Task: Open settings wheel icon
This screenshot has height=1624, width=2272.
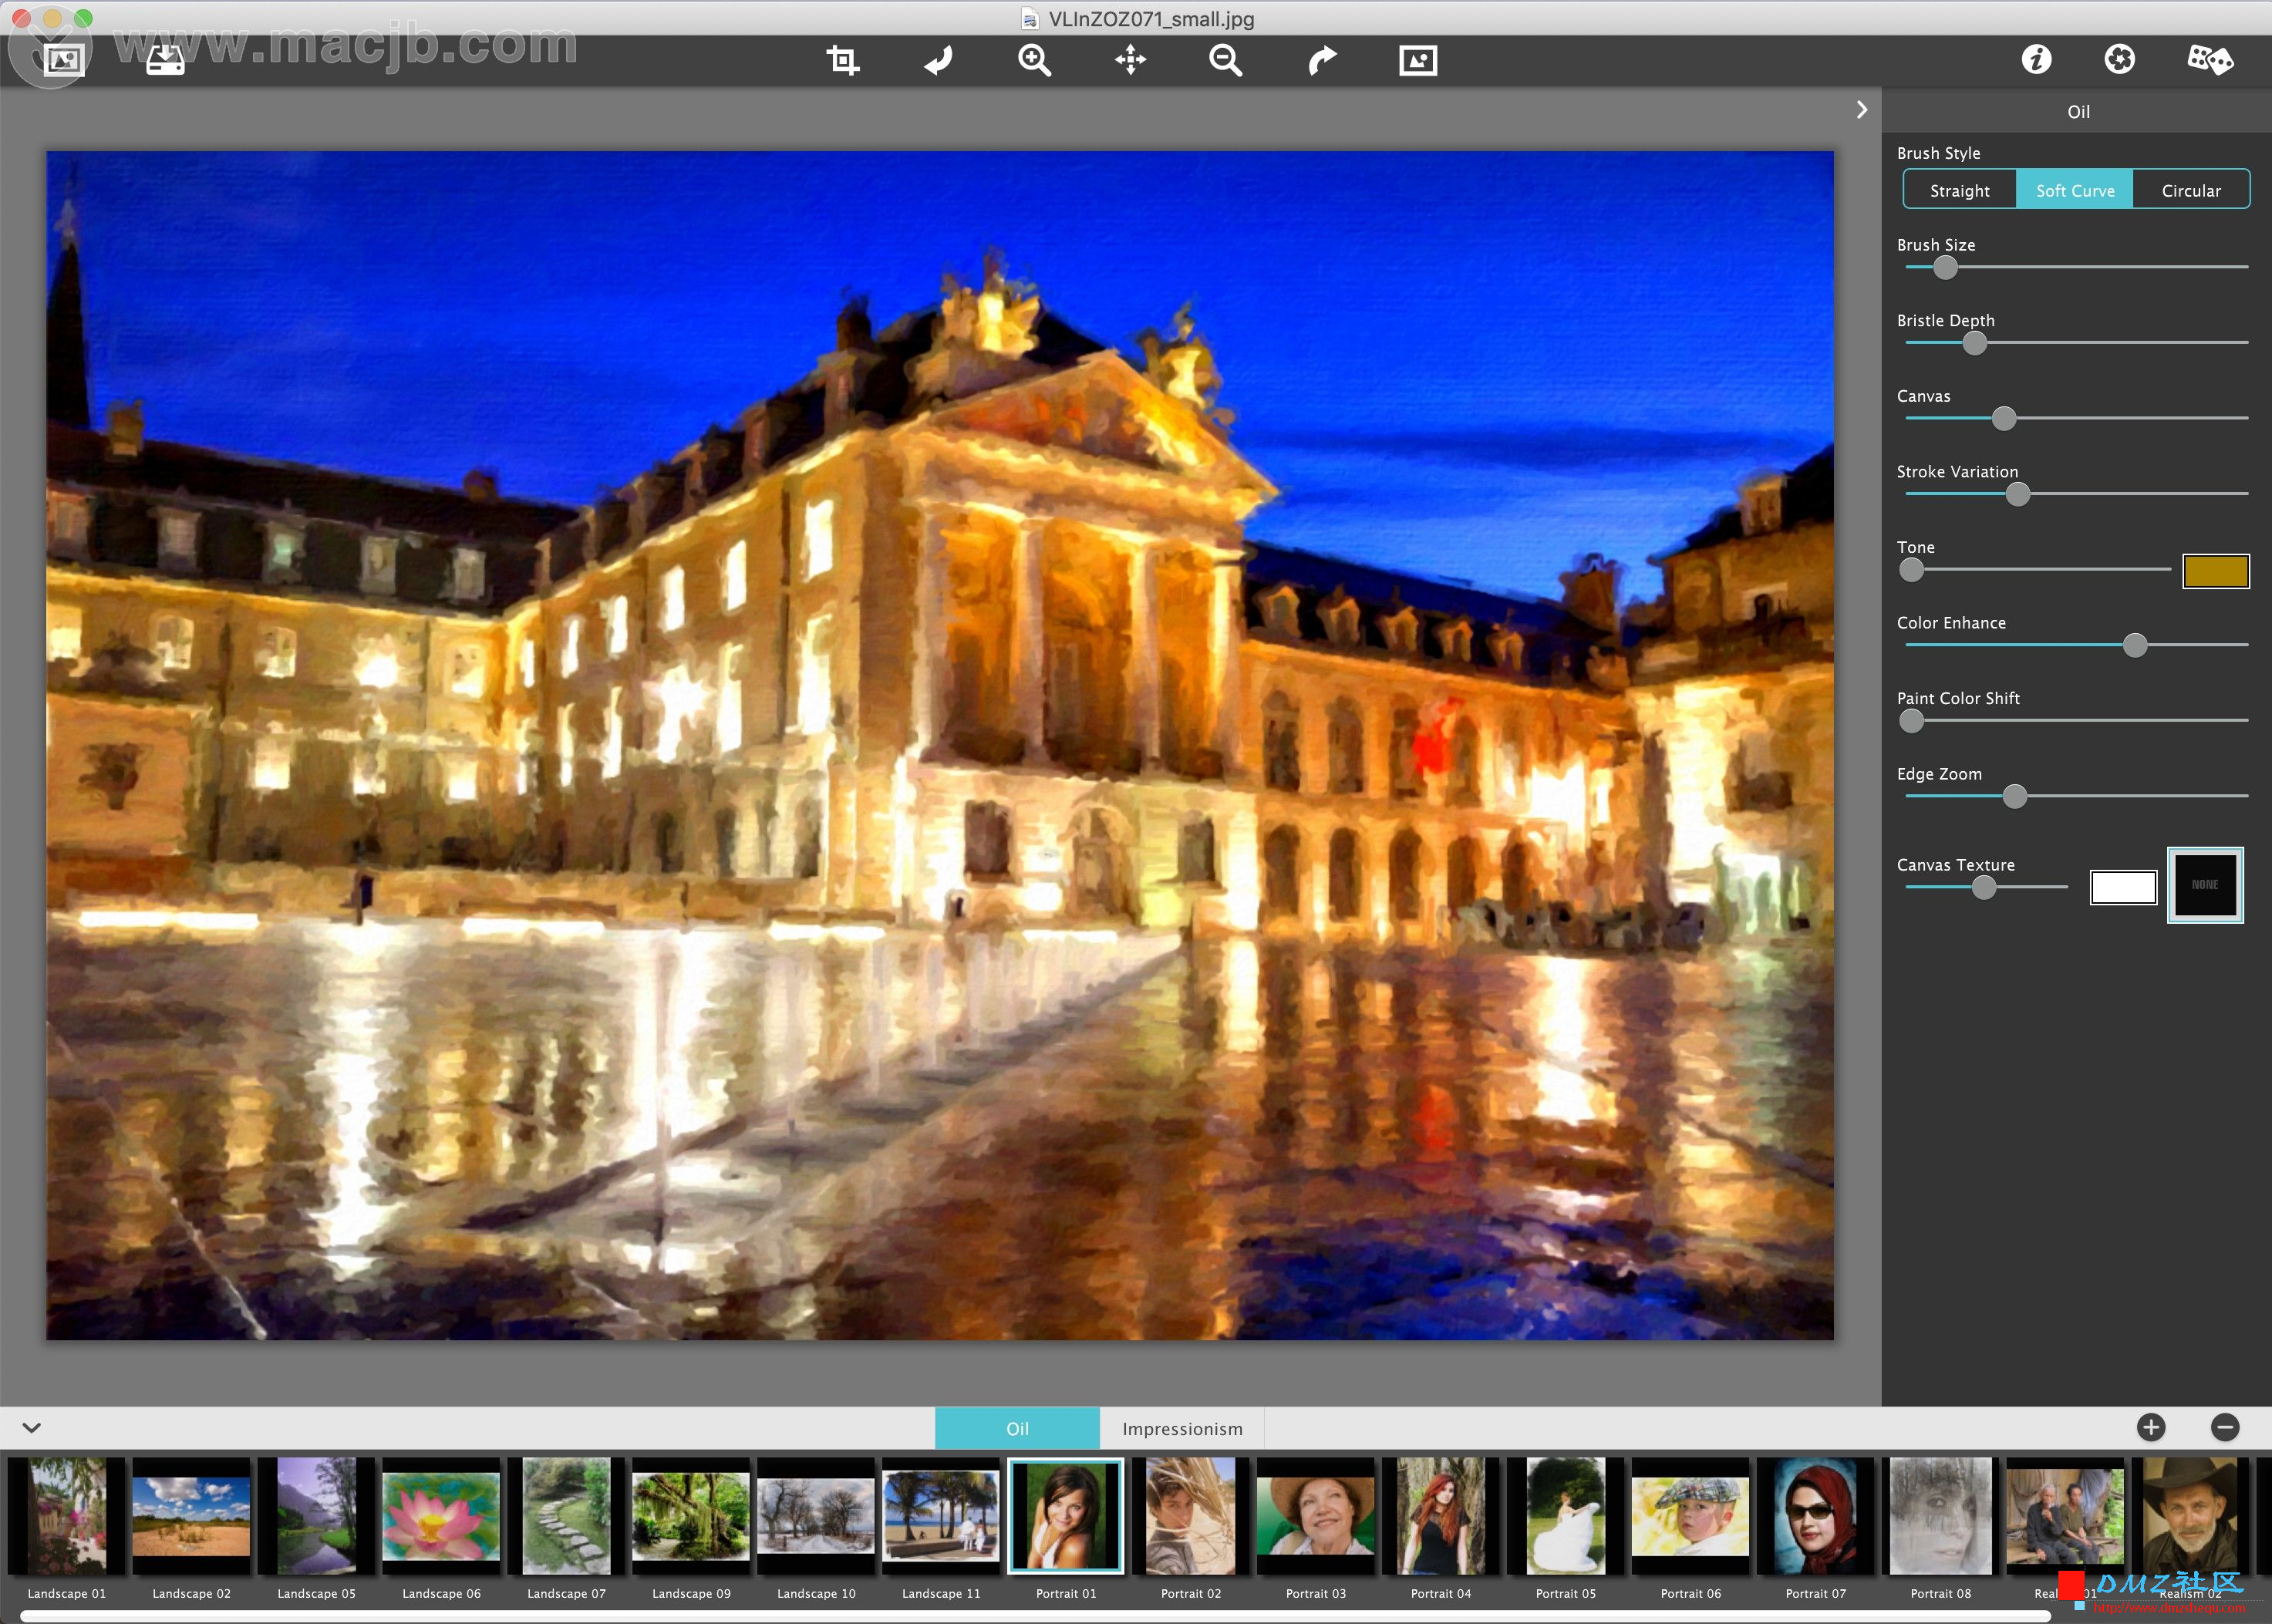Action: click(x=2119, y=59)
